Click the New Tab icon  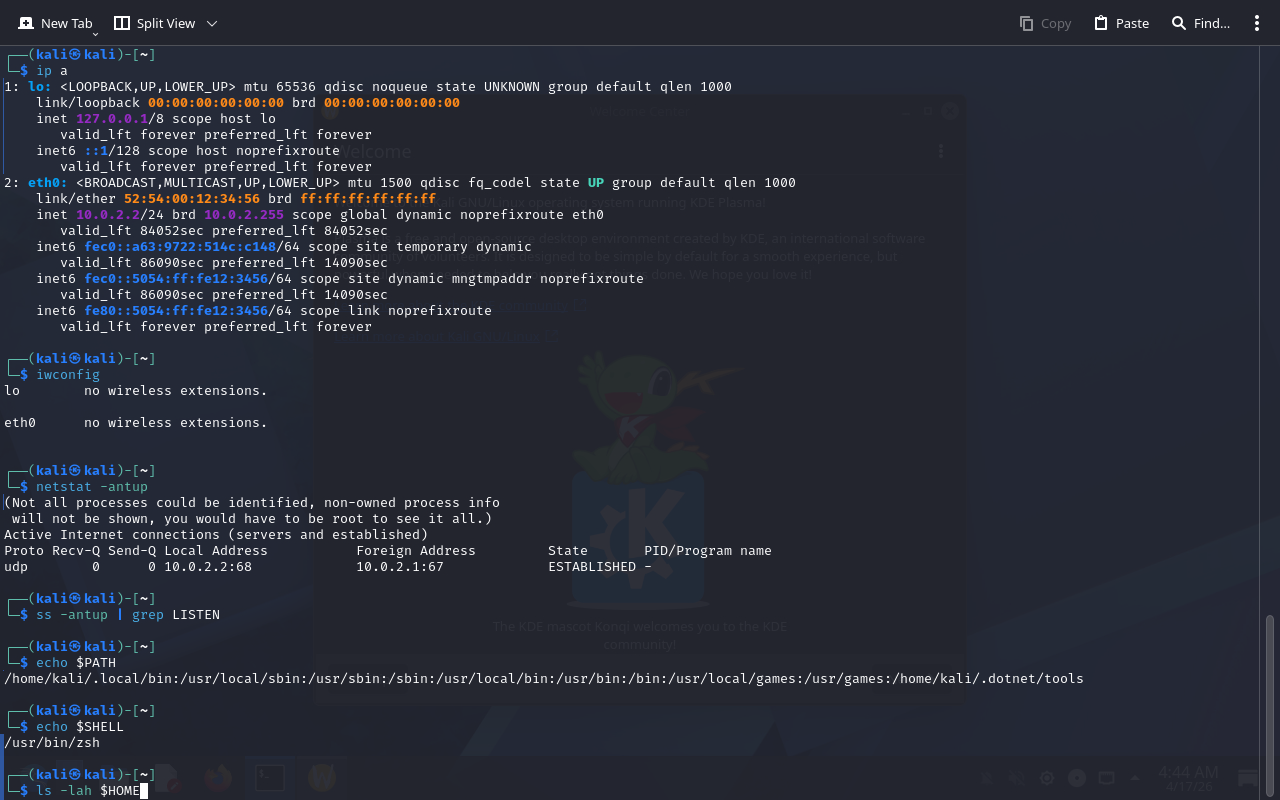[x=26, y=23]
